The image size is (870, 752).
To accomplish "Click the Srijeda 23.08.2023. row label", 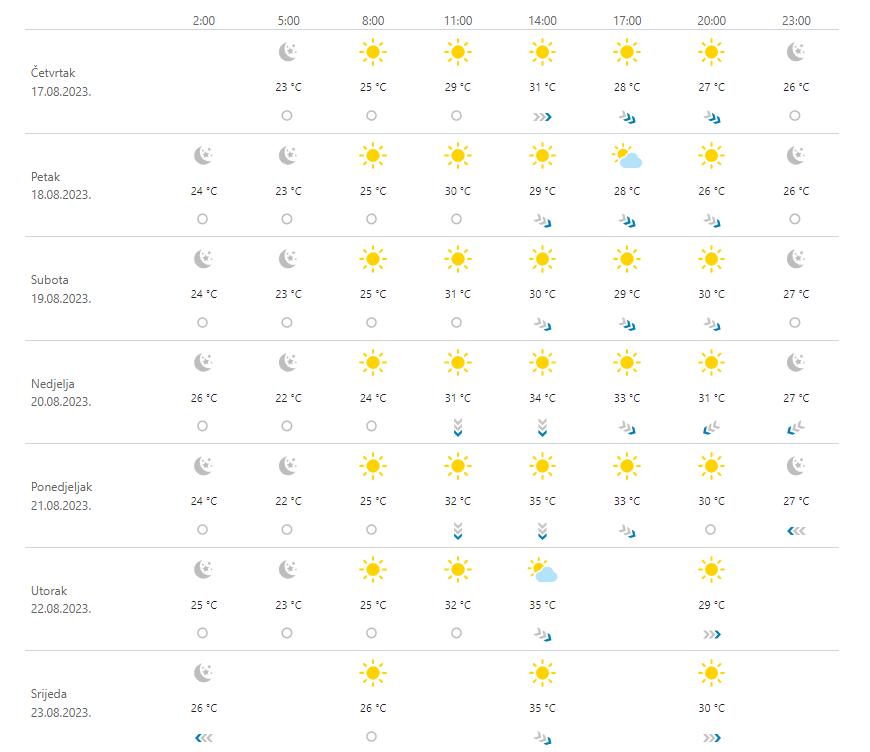I will pyautogui.click(x=61, y=702).
